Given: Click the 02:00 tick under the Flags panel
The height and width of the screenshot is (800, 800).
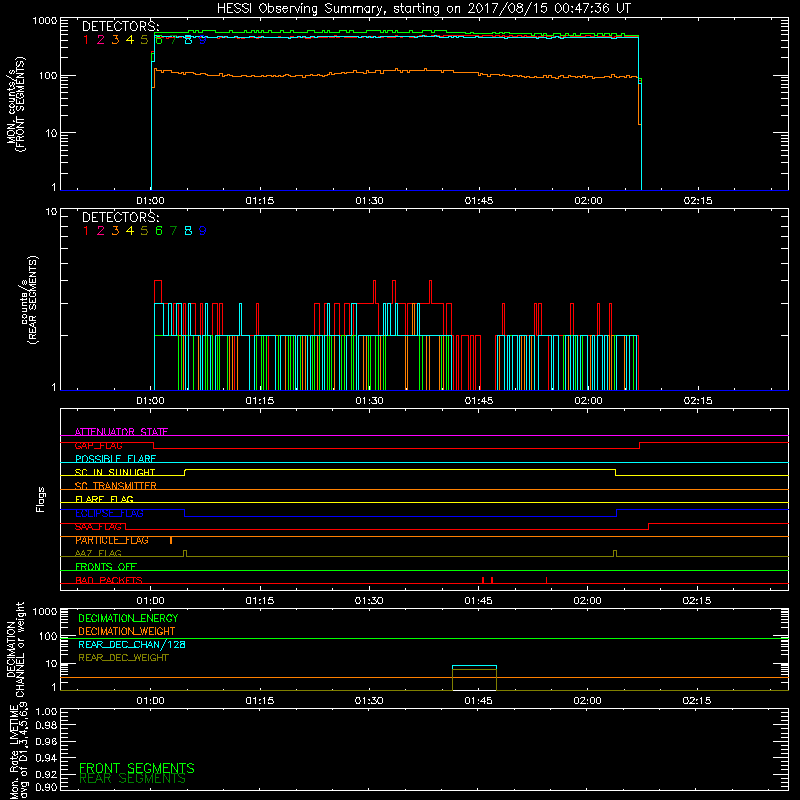Looking at the screenshot, I should [588, 601].
